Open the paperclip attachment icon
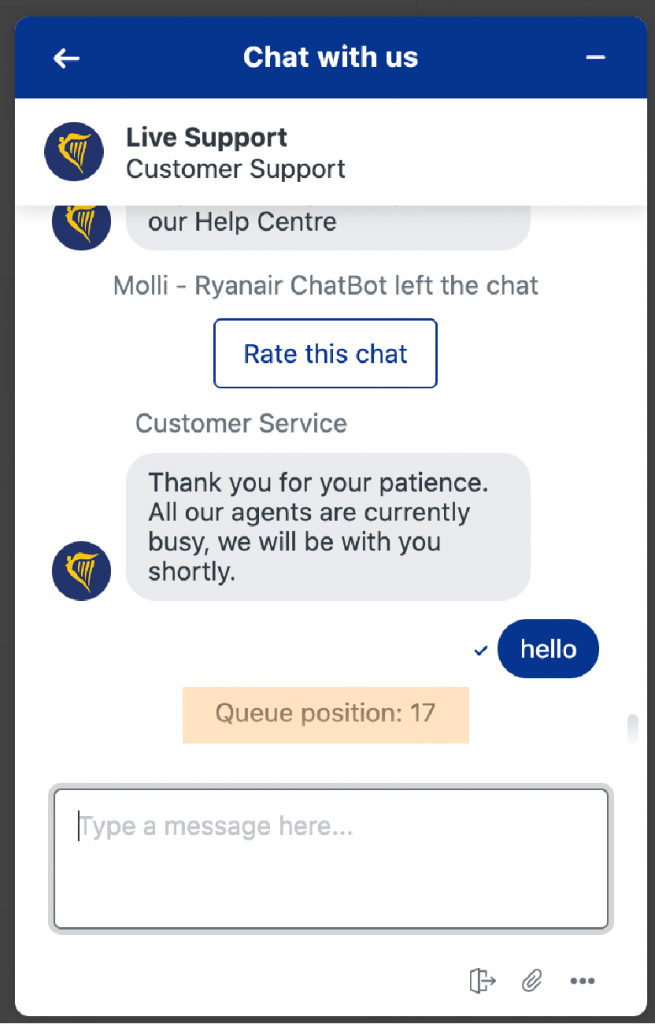 (x=532, y=981)
